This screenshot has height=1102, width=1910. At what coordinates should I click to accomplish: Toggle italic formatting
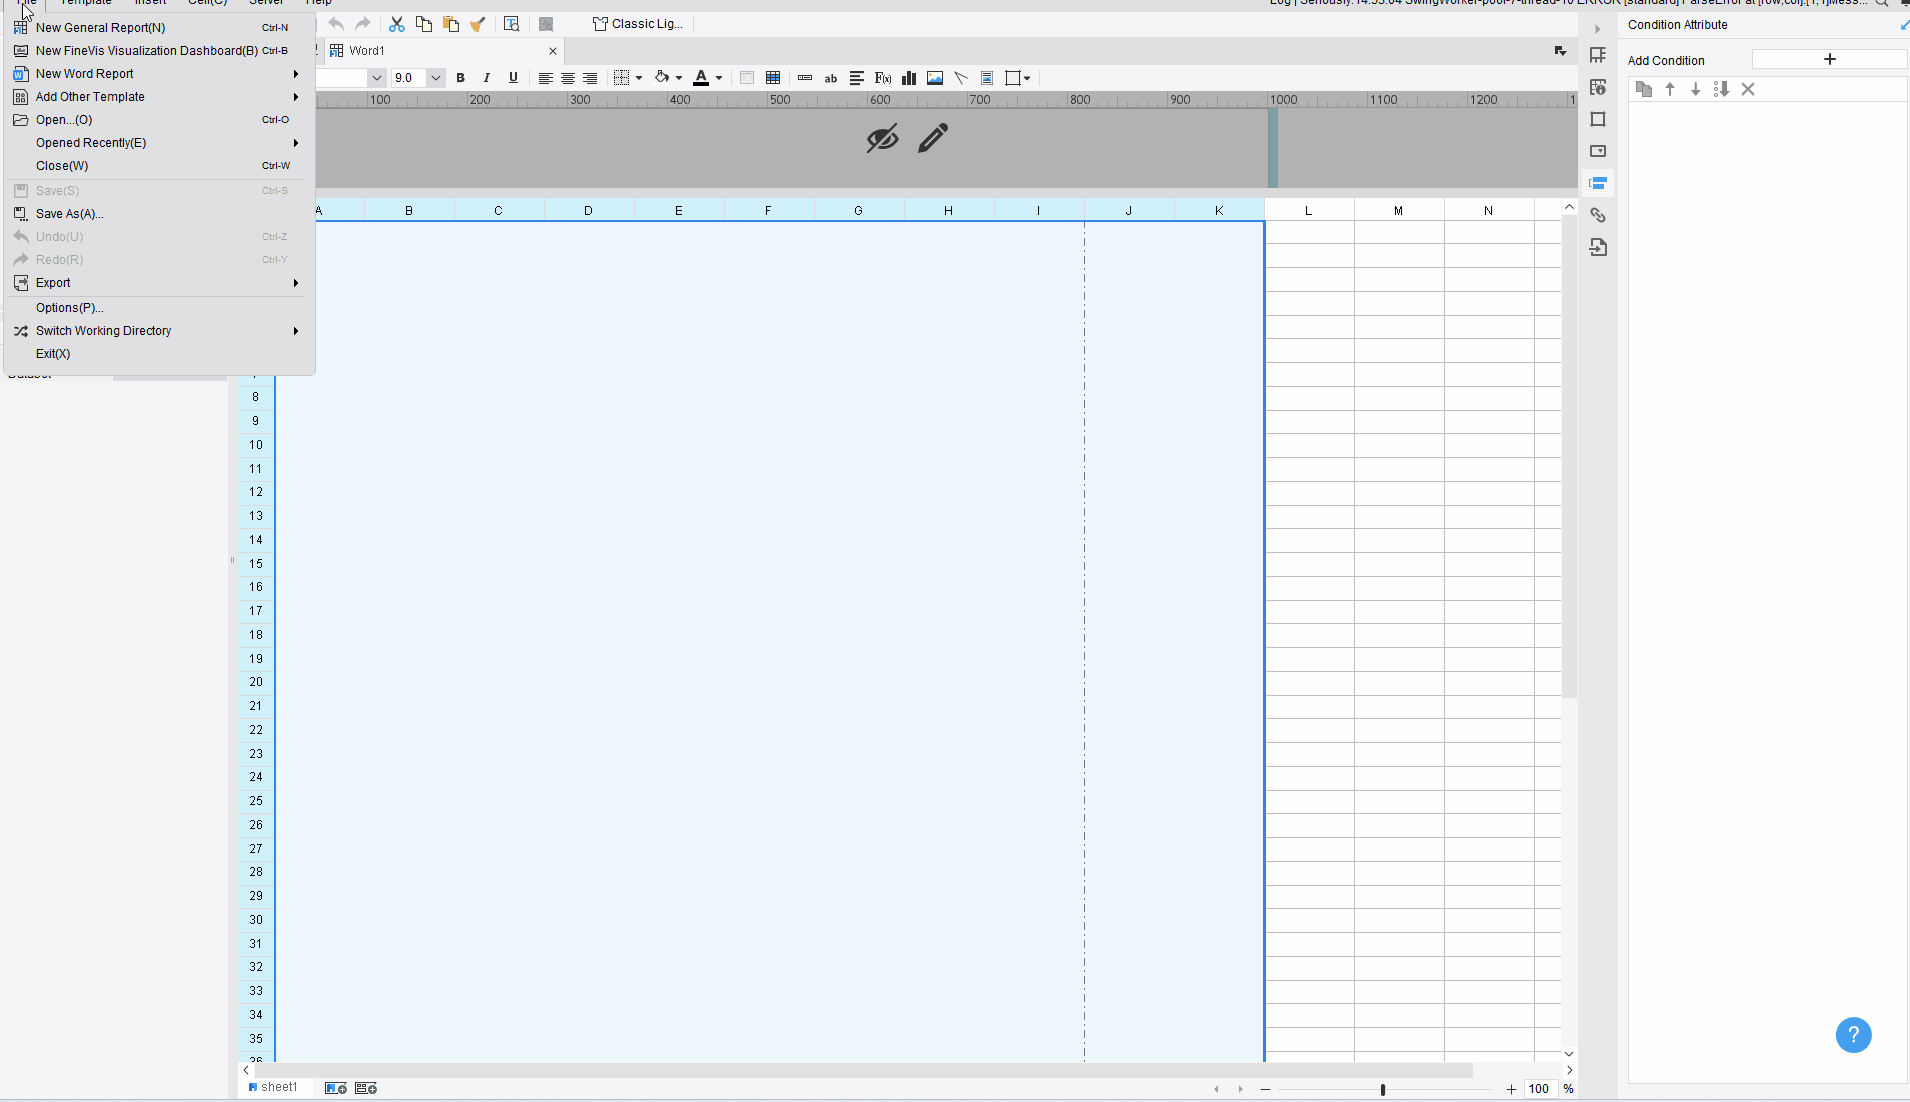tap(487, 78)
